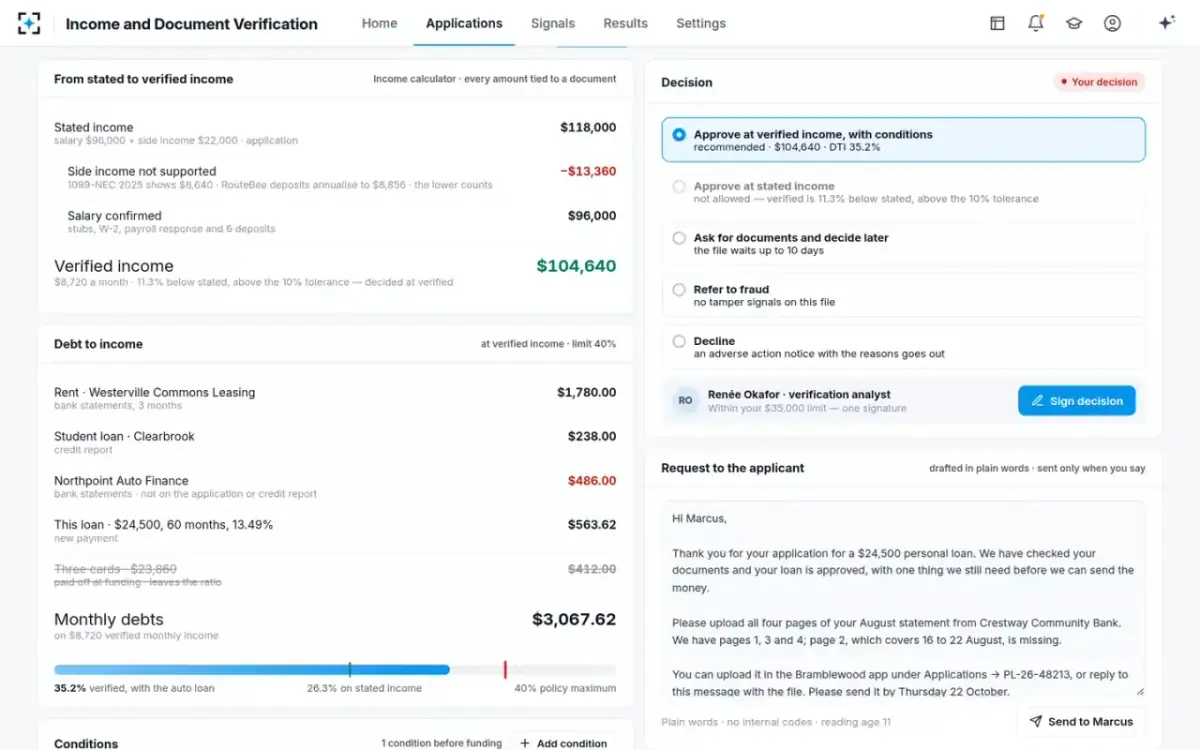Click the RO analyst avatar
The height and width of the screenshot is (750, 1200).
[685, 401]
